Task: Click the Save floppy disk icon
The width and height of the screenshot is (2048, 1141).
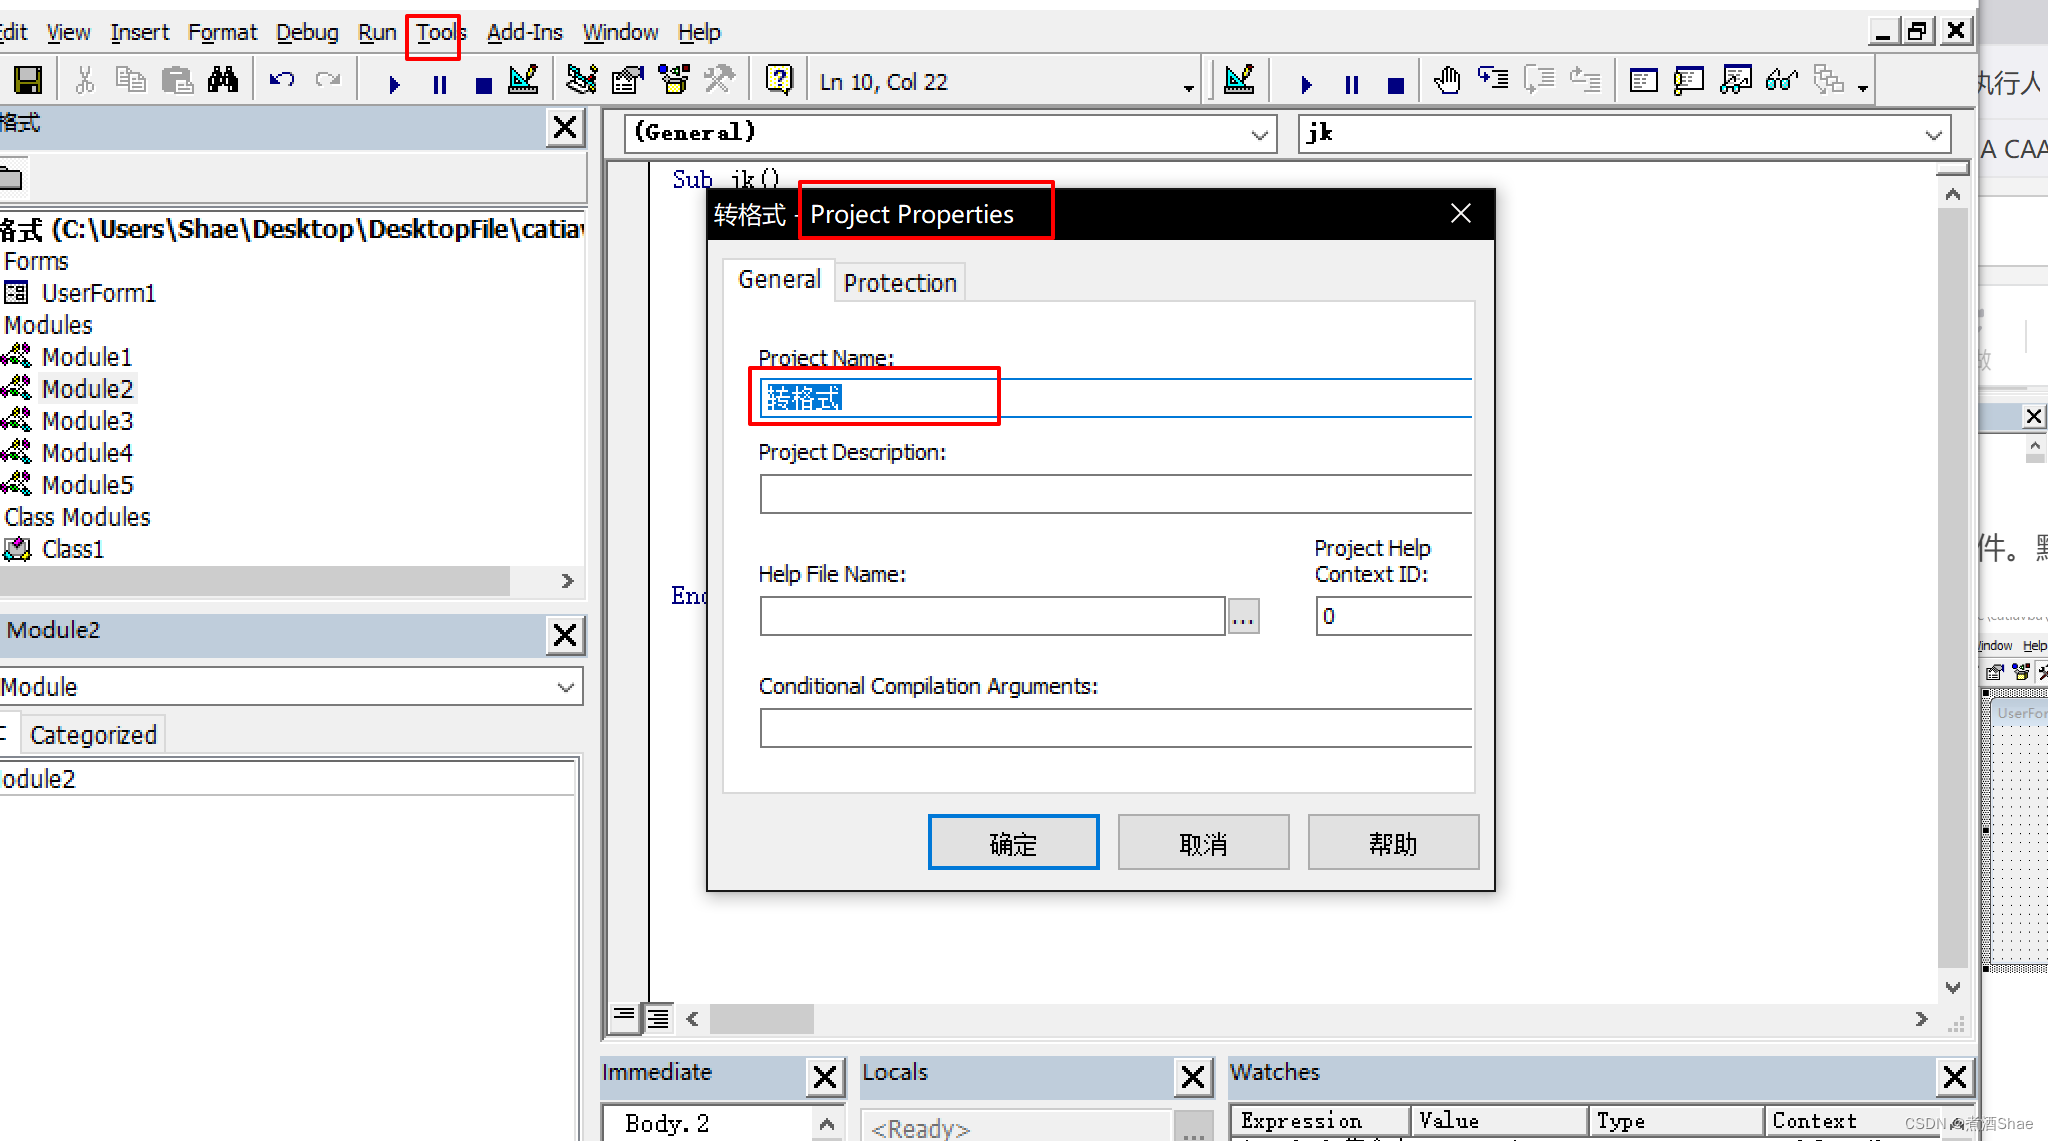Action: [27, 80]
